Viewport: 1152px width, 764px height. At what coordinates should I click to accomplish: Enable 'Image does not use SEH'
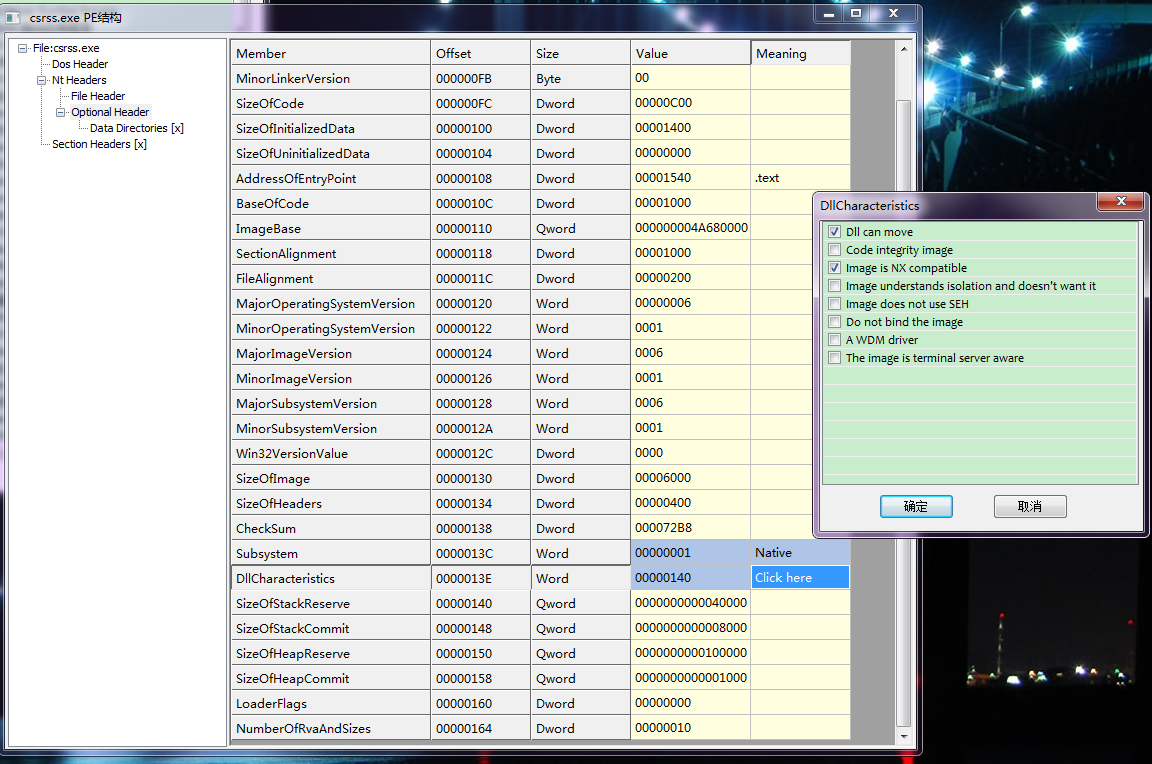coord(834,304)
